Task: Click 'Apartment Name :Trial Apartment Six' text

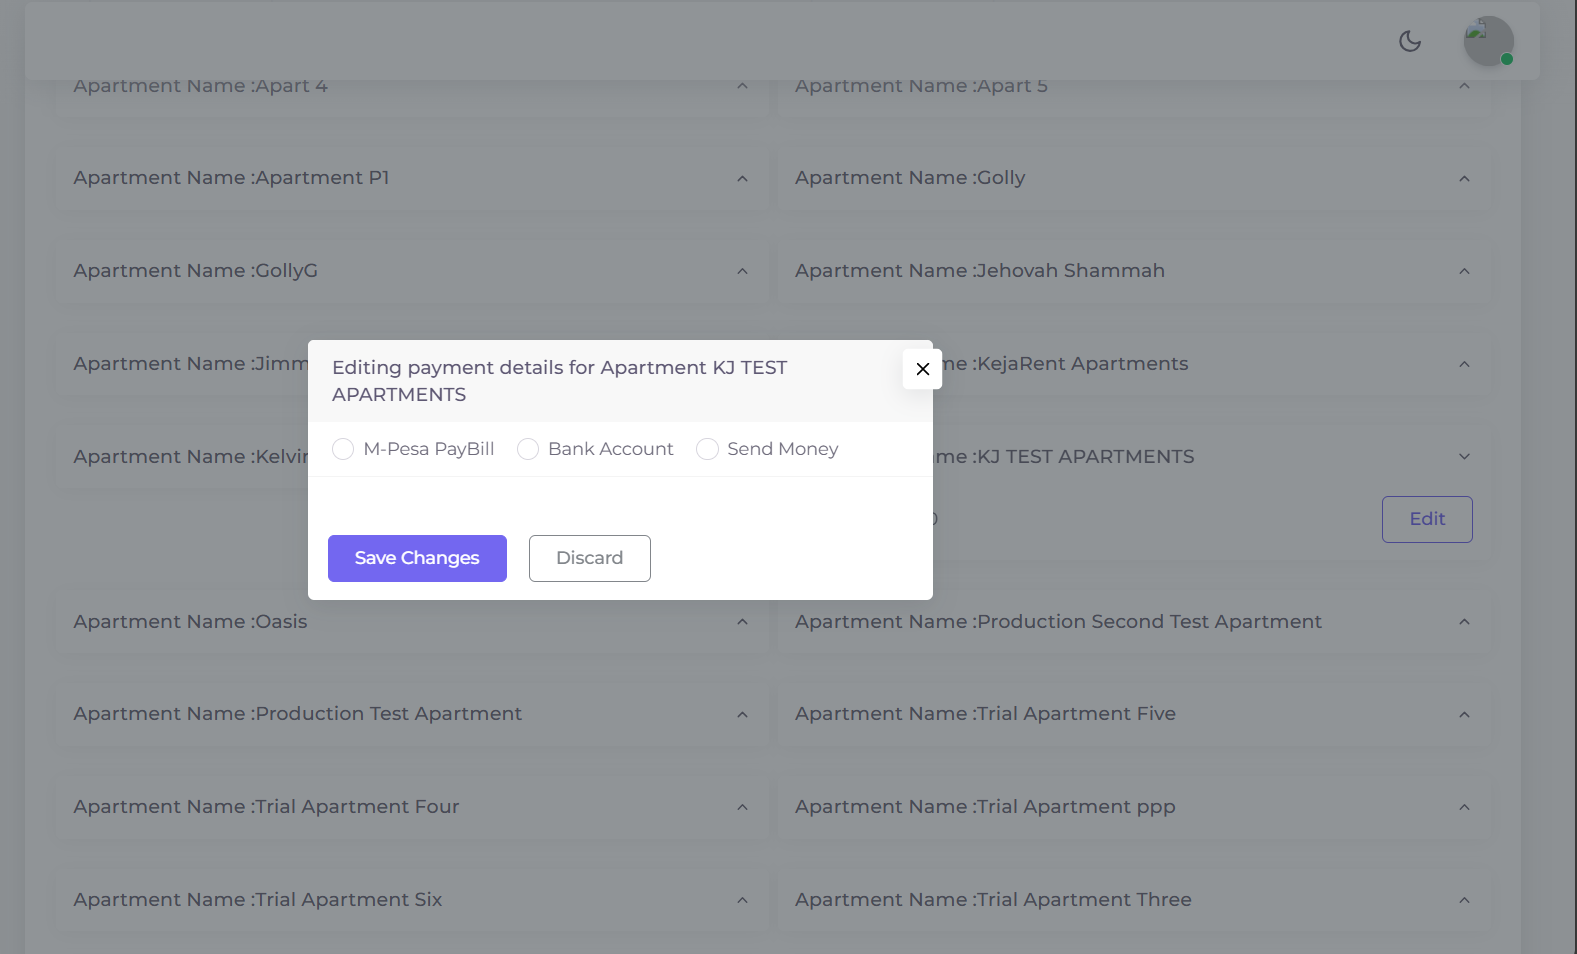Action: pos(258,899)
